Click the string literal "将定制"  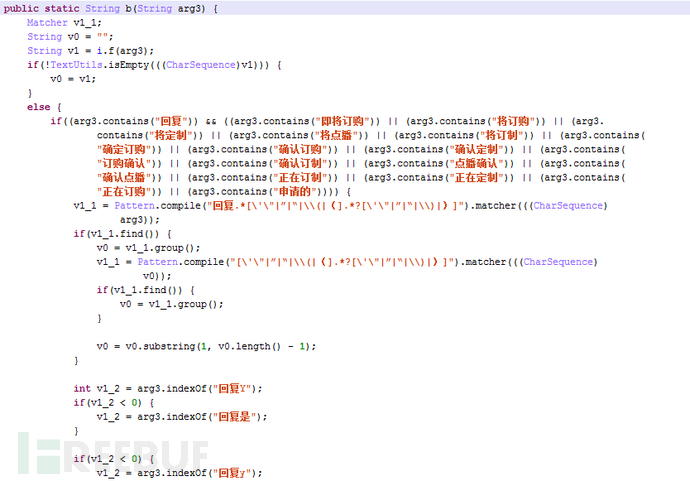coord(171,135)
